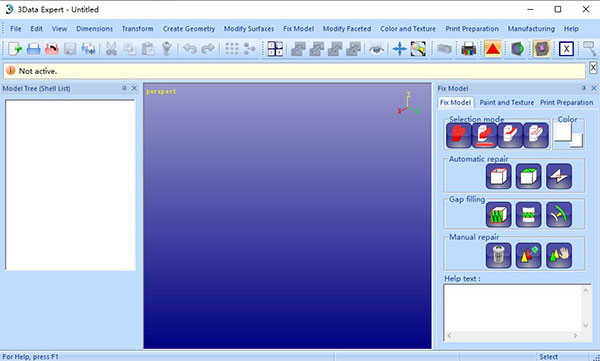This screenshot has width=600, height=361.
Task: Click the first Gap filling icon, green striped cube
Action: click(x=499, y=214)
